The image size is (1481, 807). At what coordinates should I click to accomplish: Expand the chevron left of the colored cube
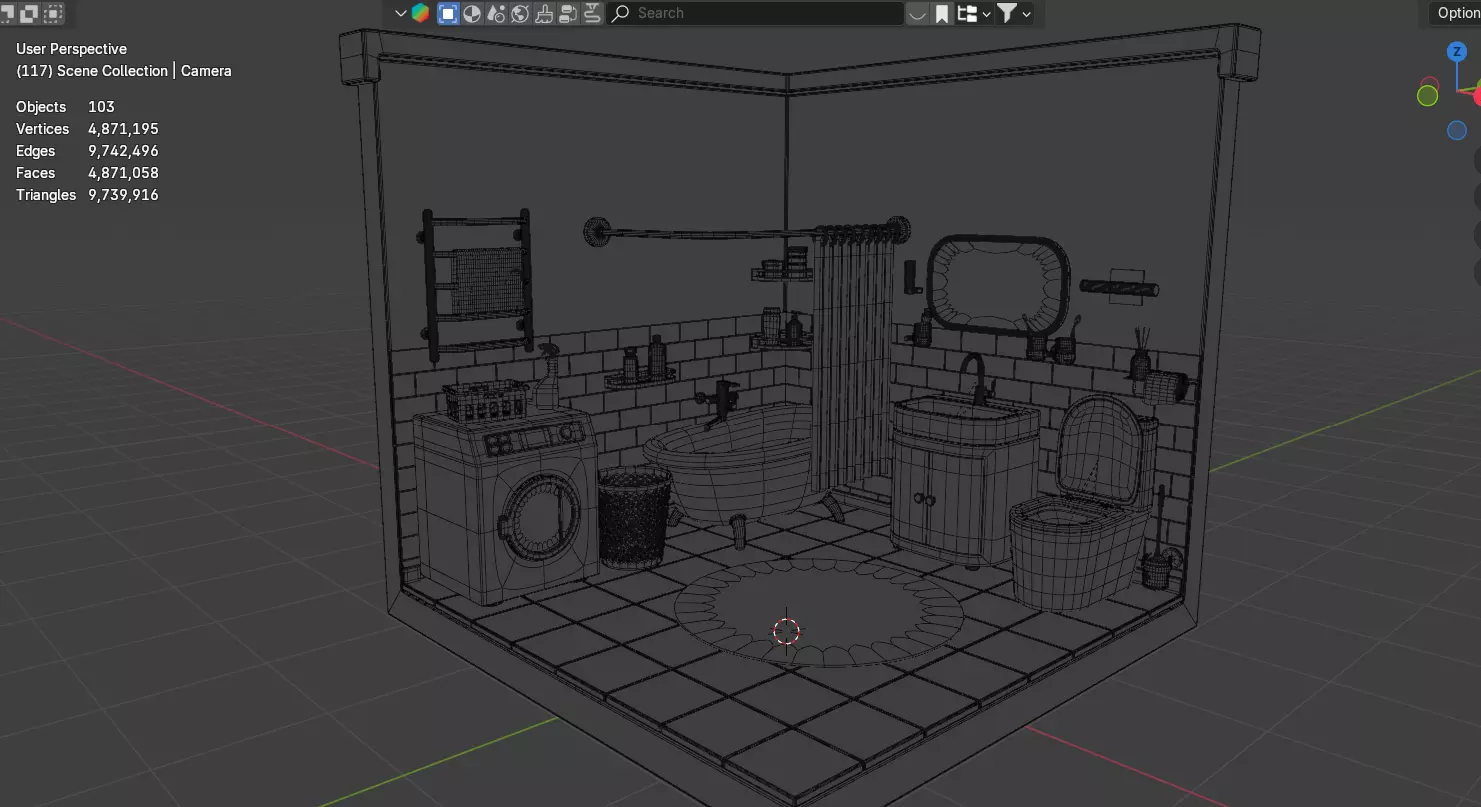[401, 13]
